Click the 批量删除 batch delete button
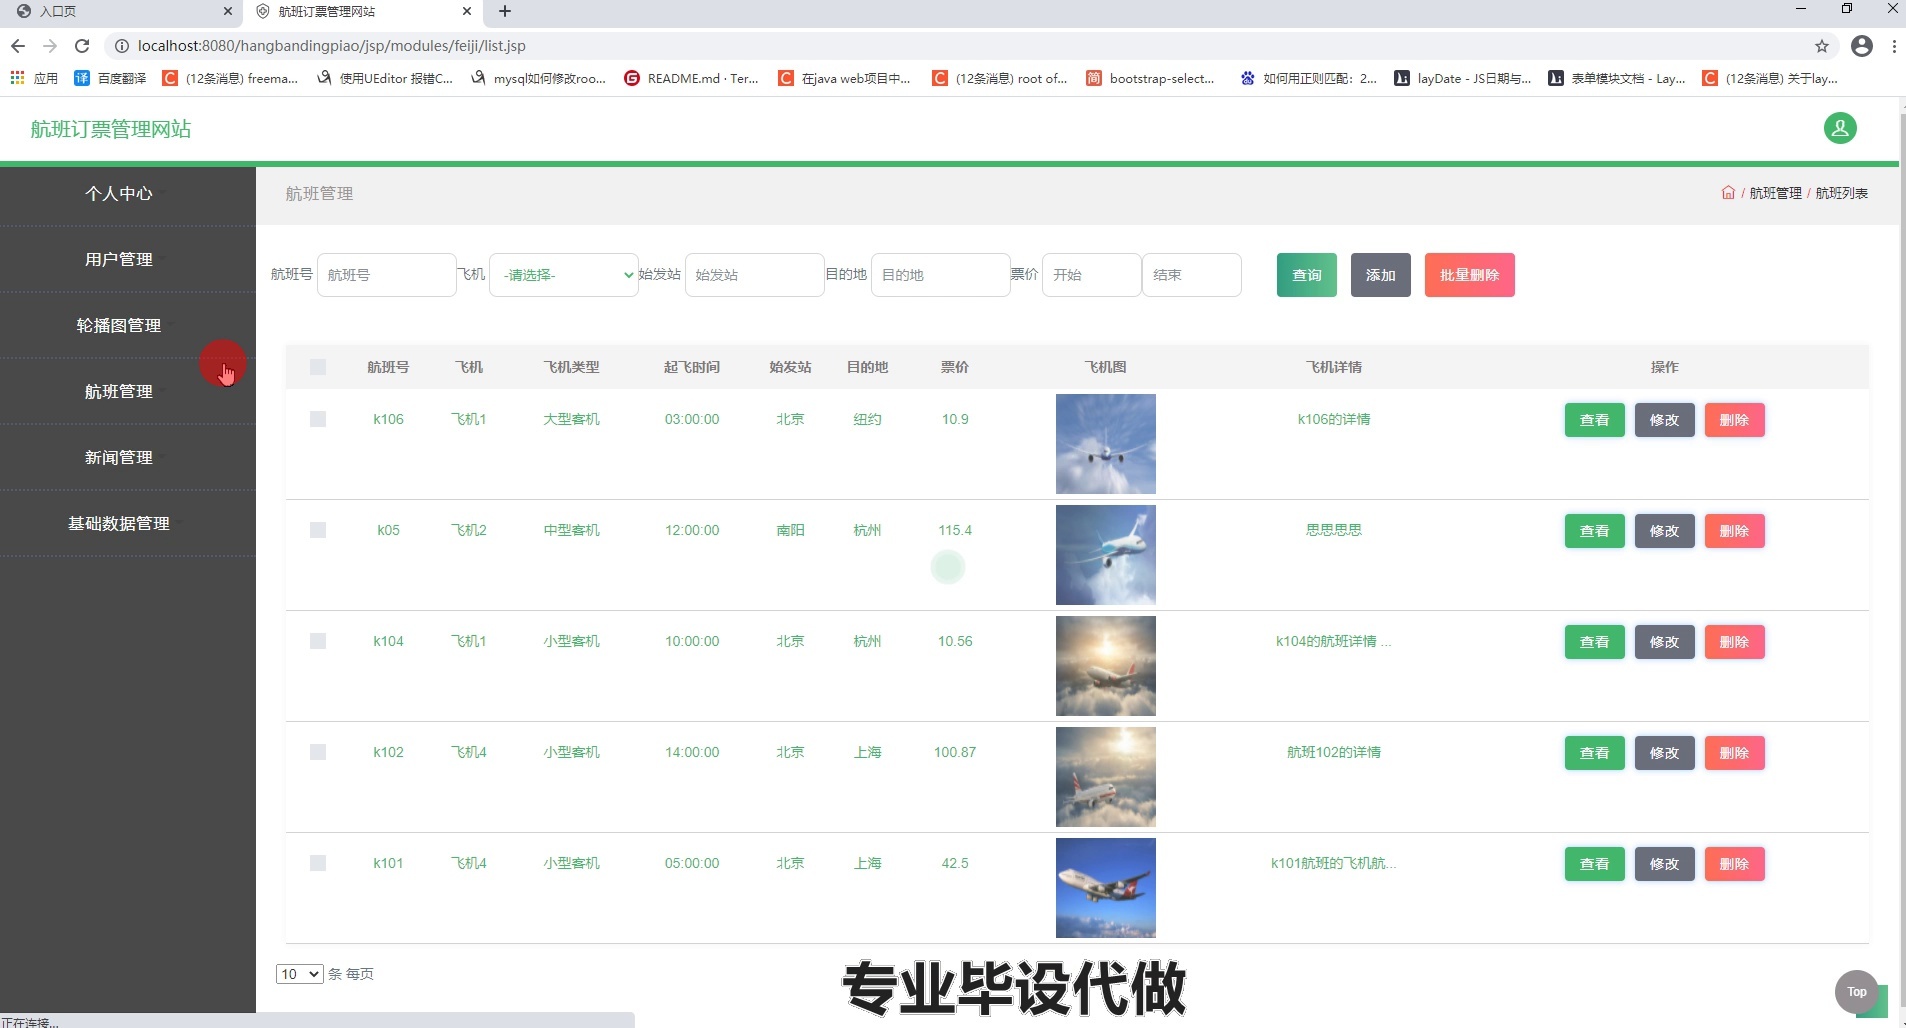This screenshot has height=1028, width=1906. coord(1470,275)
